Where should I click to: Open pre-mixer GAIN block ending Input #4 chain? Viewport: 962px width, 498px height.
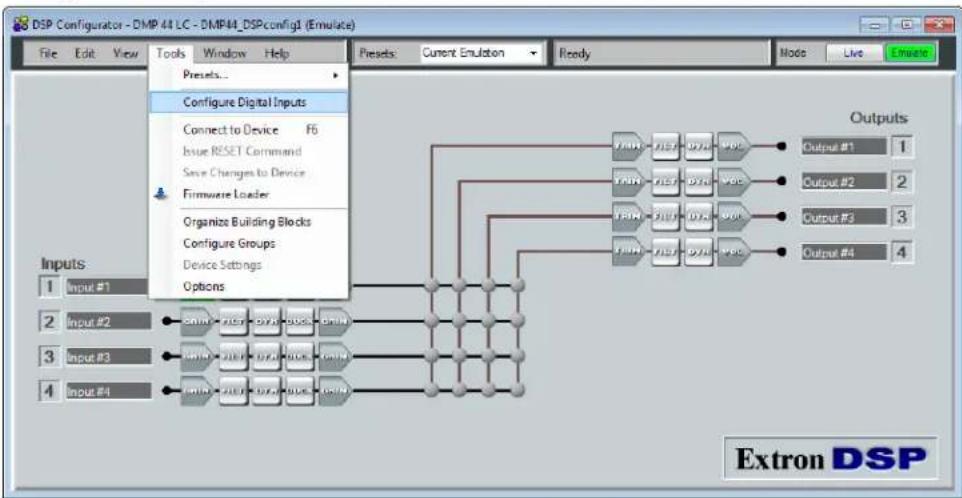336,390
